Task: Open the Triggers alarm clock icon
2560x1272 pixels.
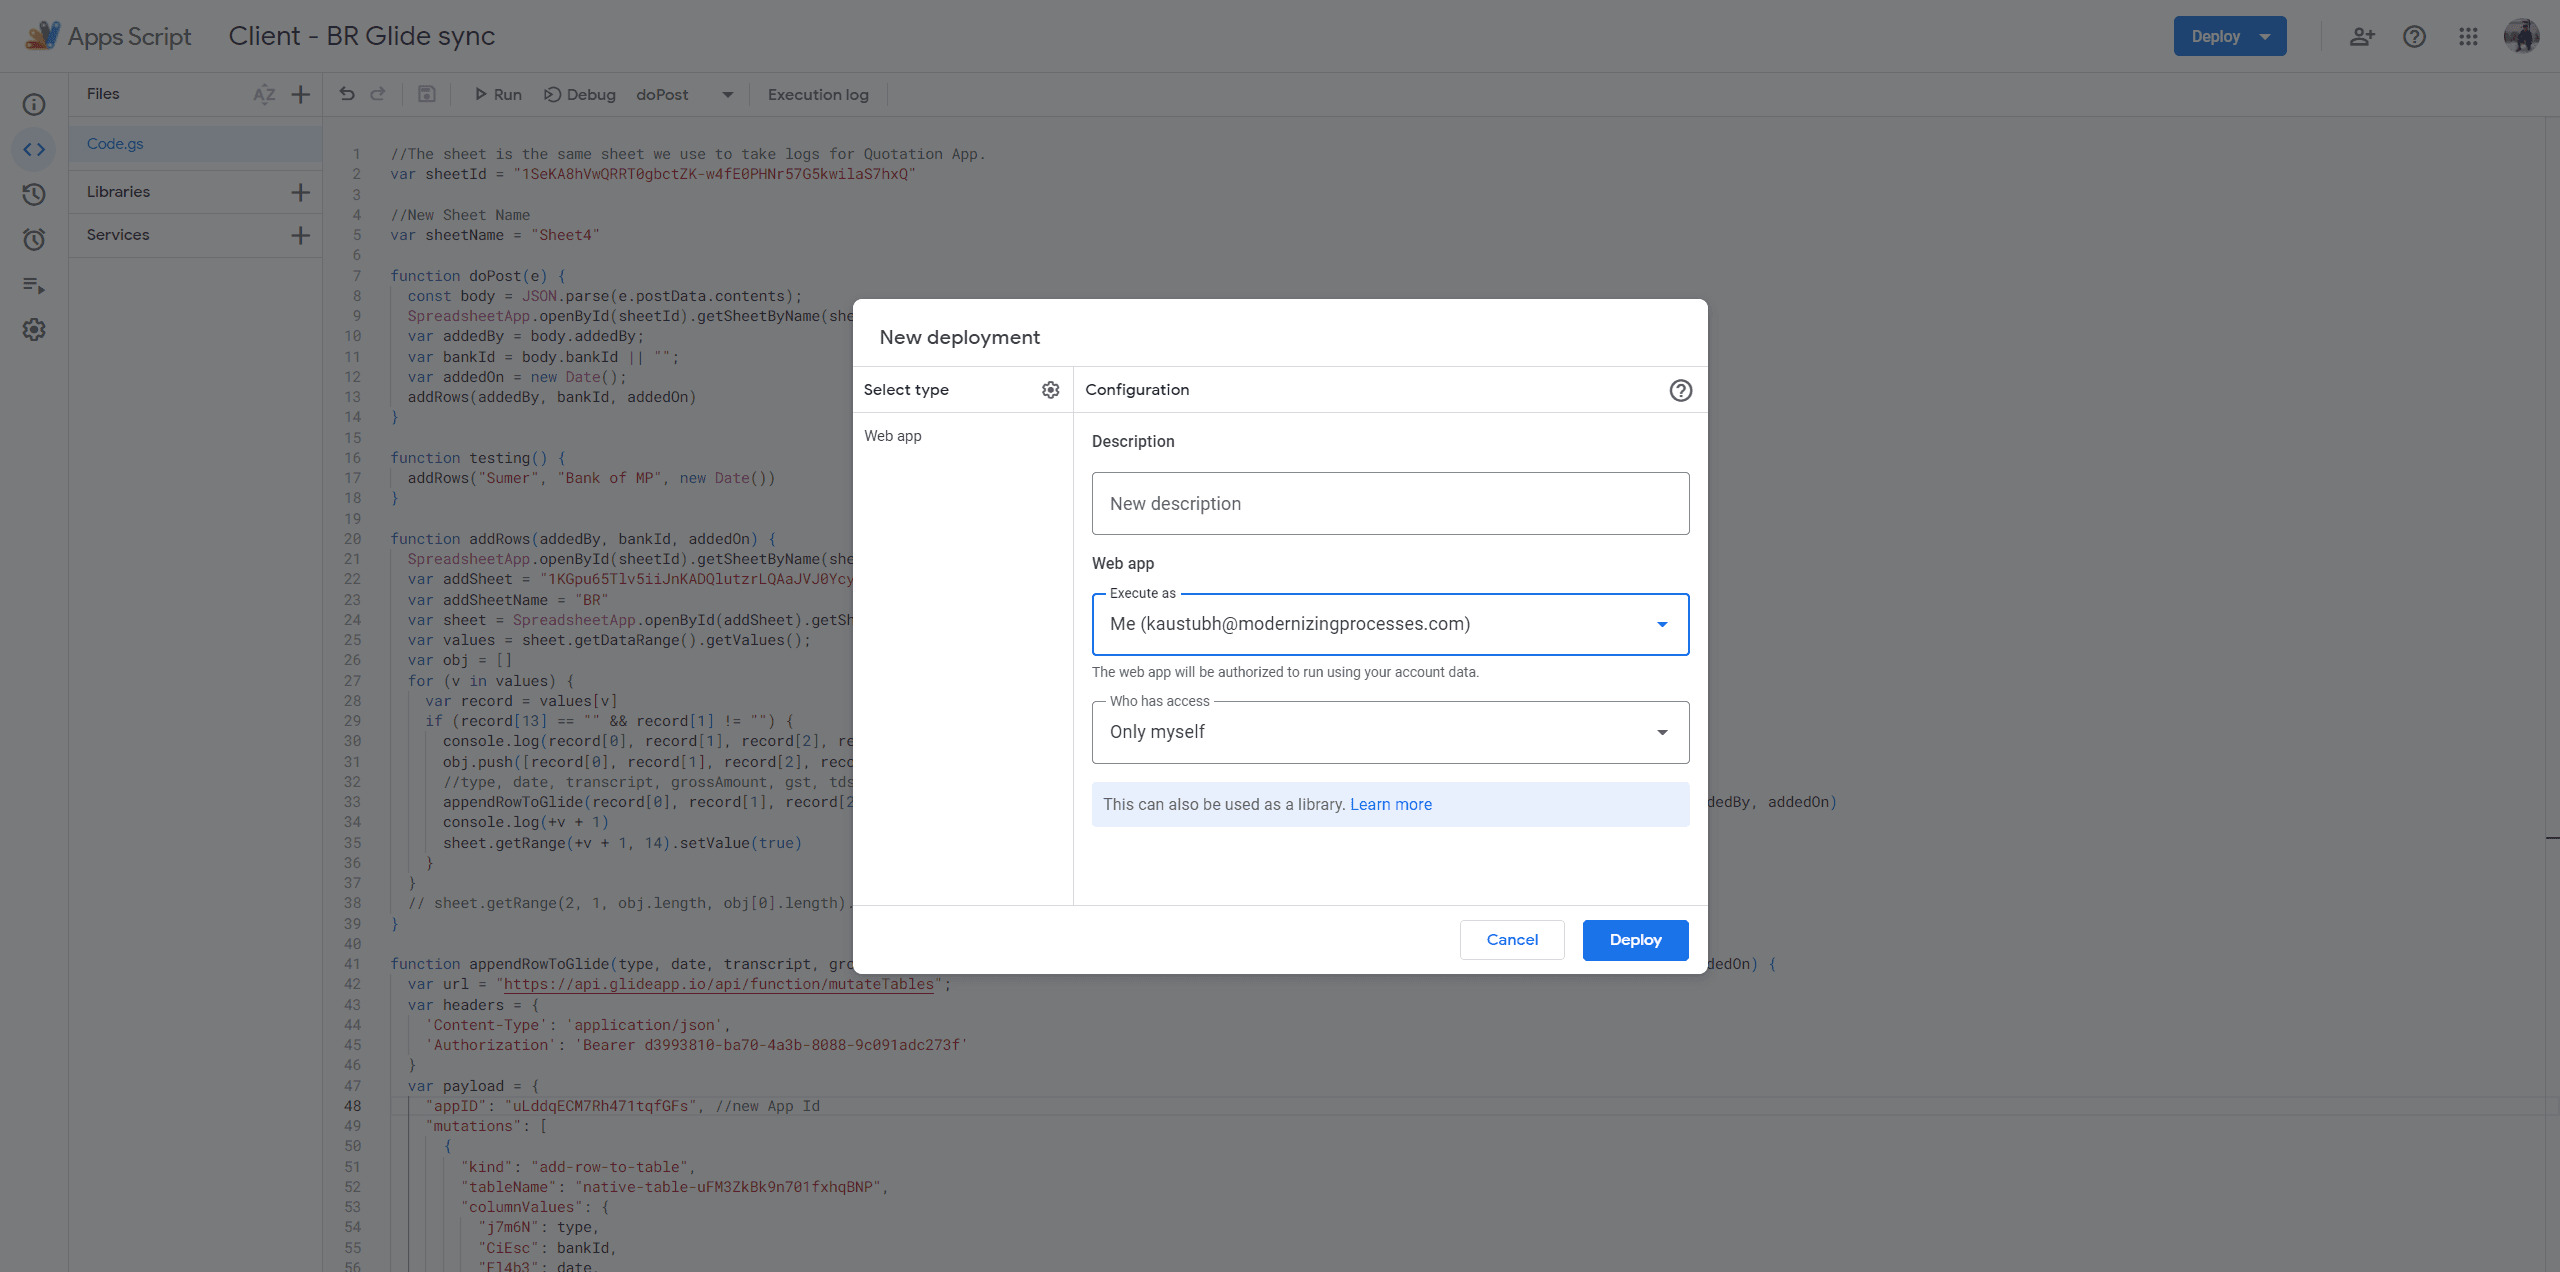Action: [34, 239]
